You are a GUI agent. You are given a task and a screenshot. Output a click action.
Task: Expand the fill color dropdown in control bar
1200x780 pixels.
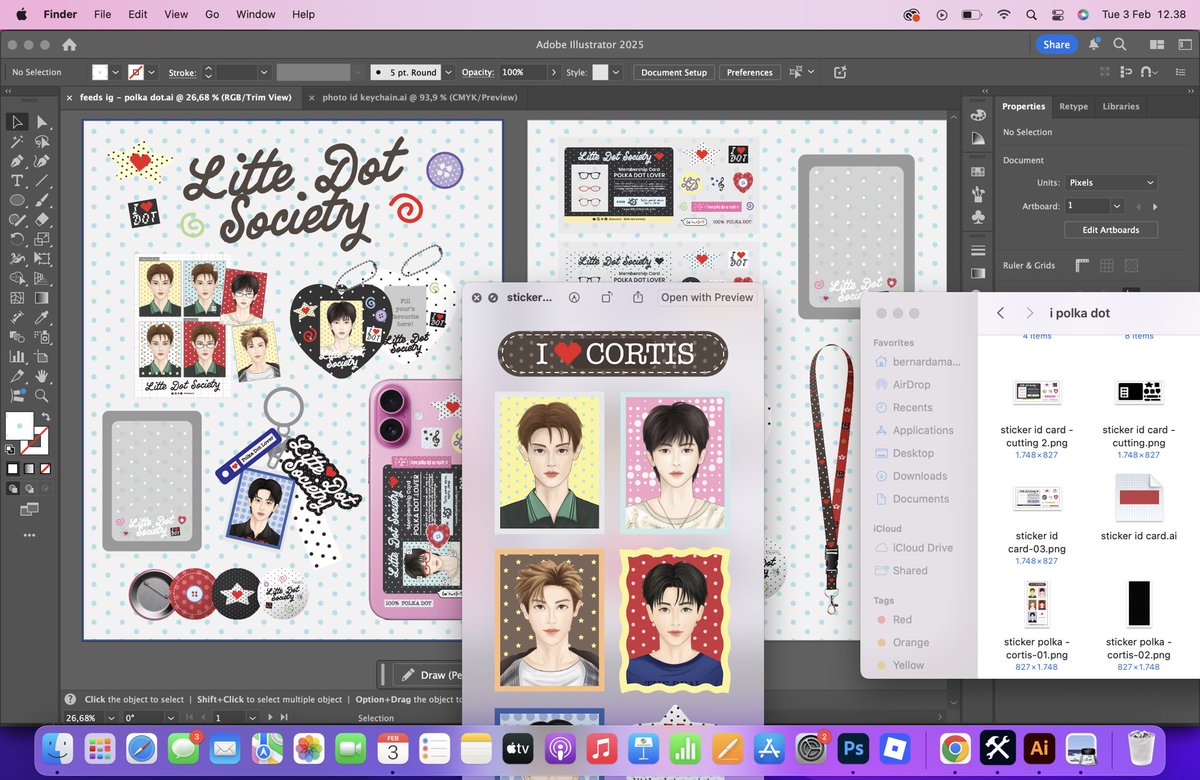pyautogui.click(x=116, y=72)
